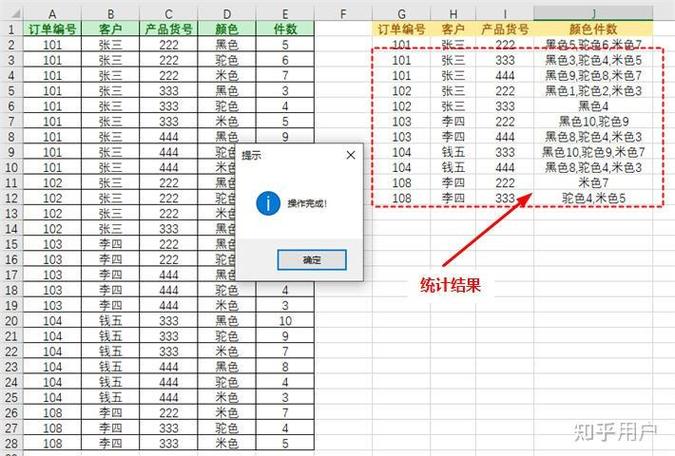The width and height of the screenshot is (675, 456).
Task: Select row 28 header
Action: click(11, 444)
